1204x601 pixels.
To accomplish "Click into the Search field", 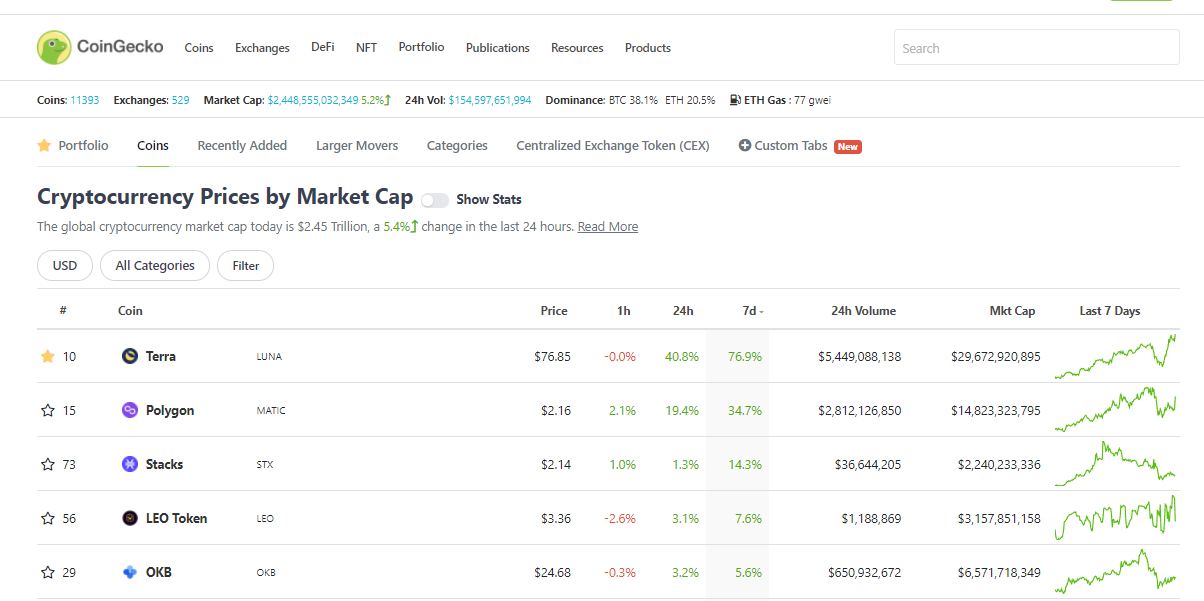I will click(1036, 48).
